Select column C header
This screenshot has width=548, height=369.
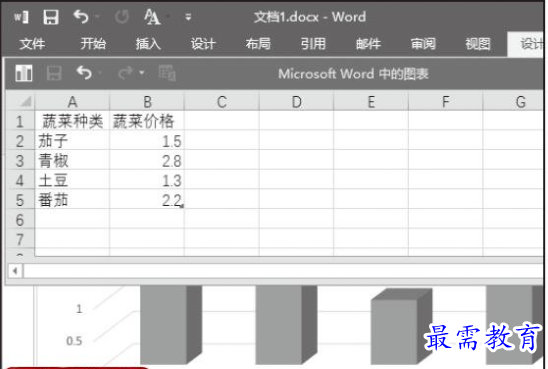(222, 102)
